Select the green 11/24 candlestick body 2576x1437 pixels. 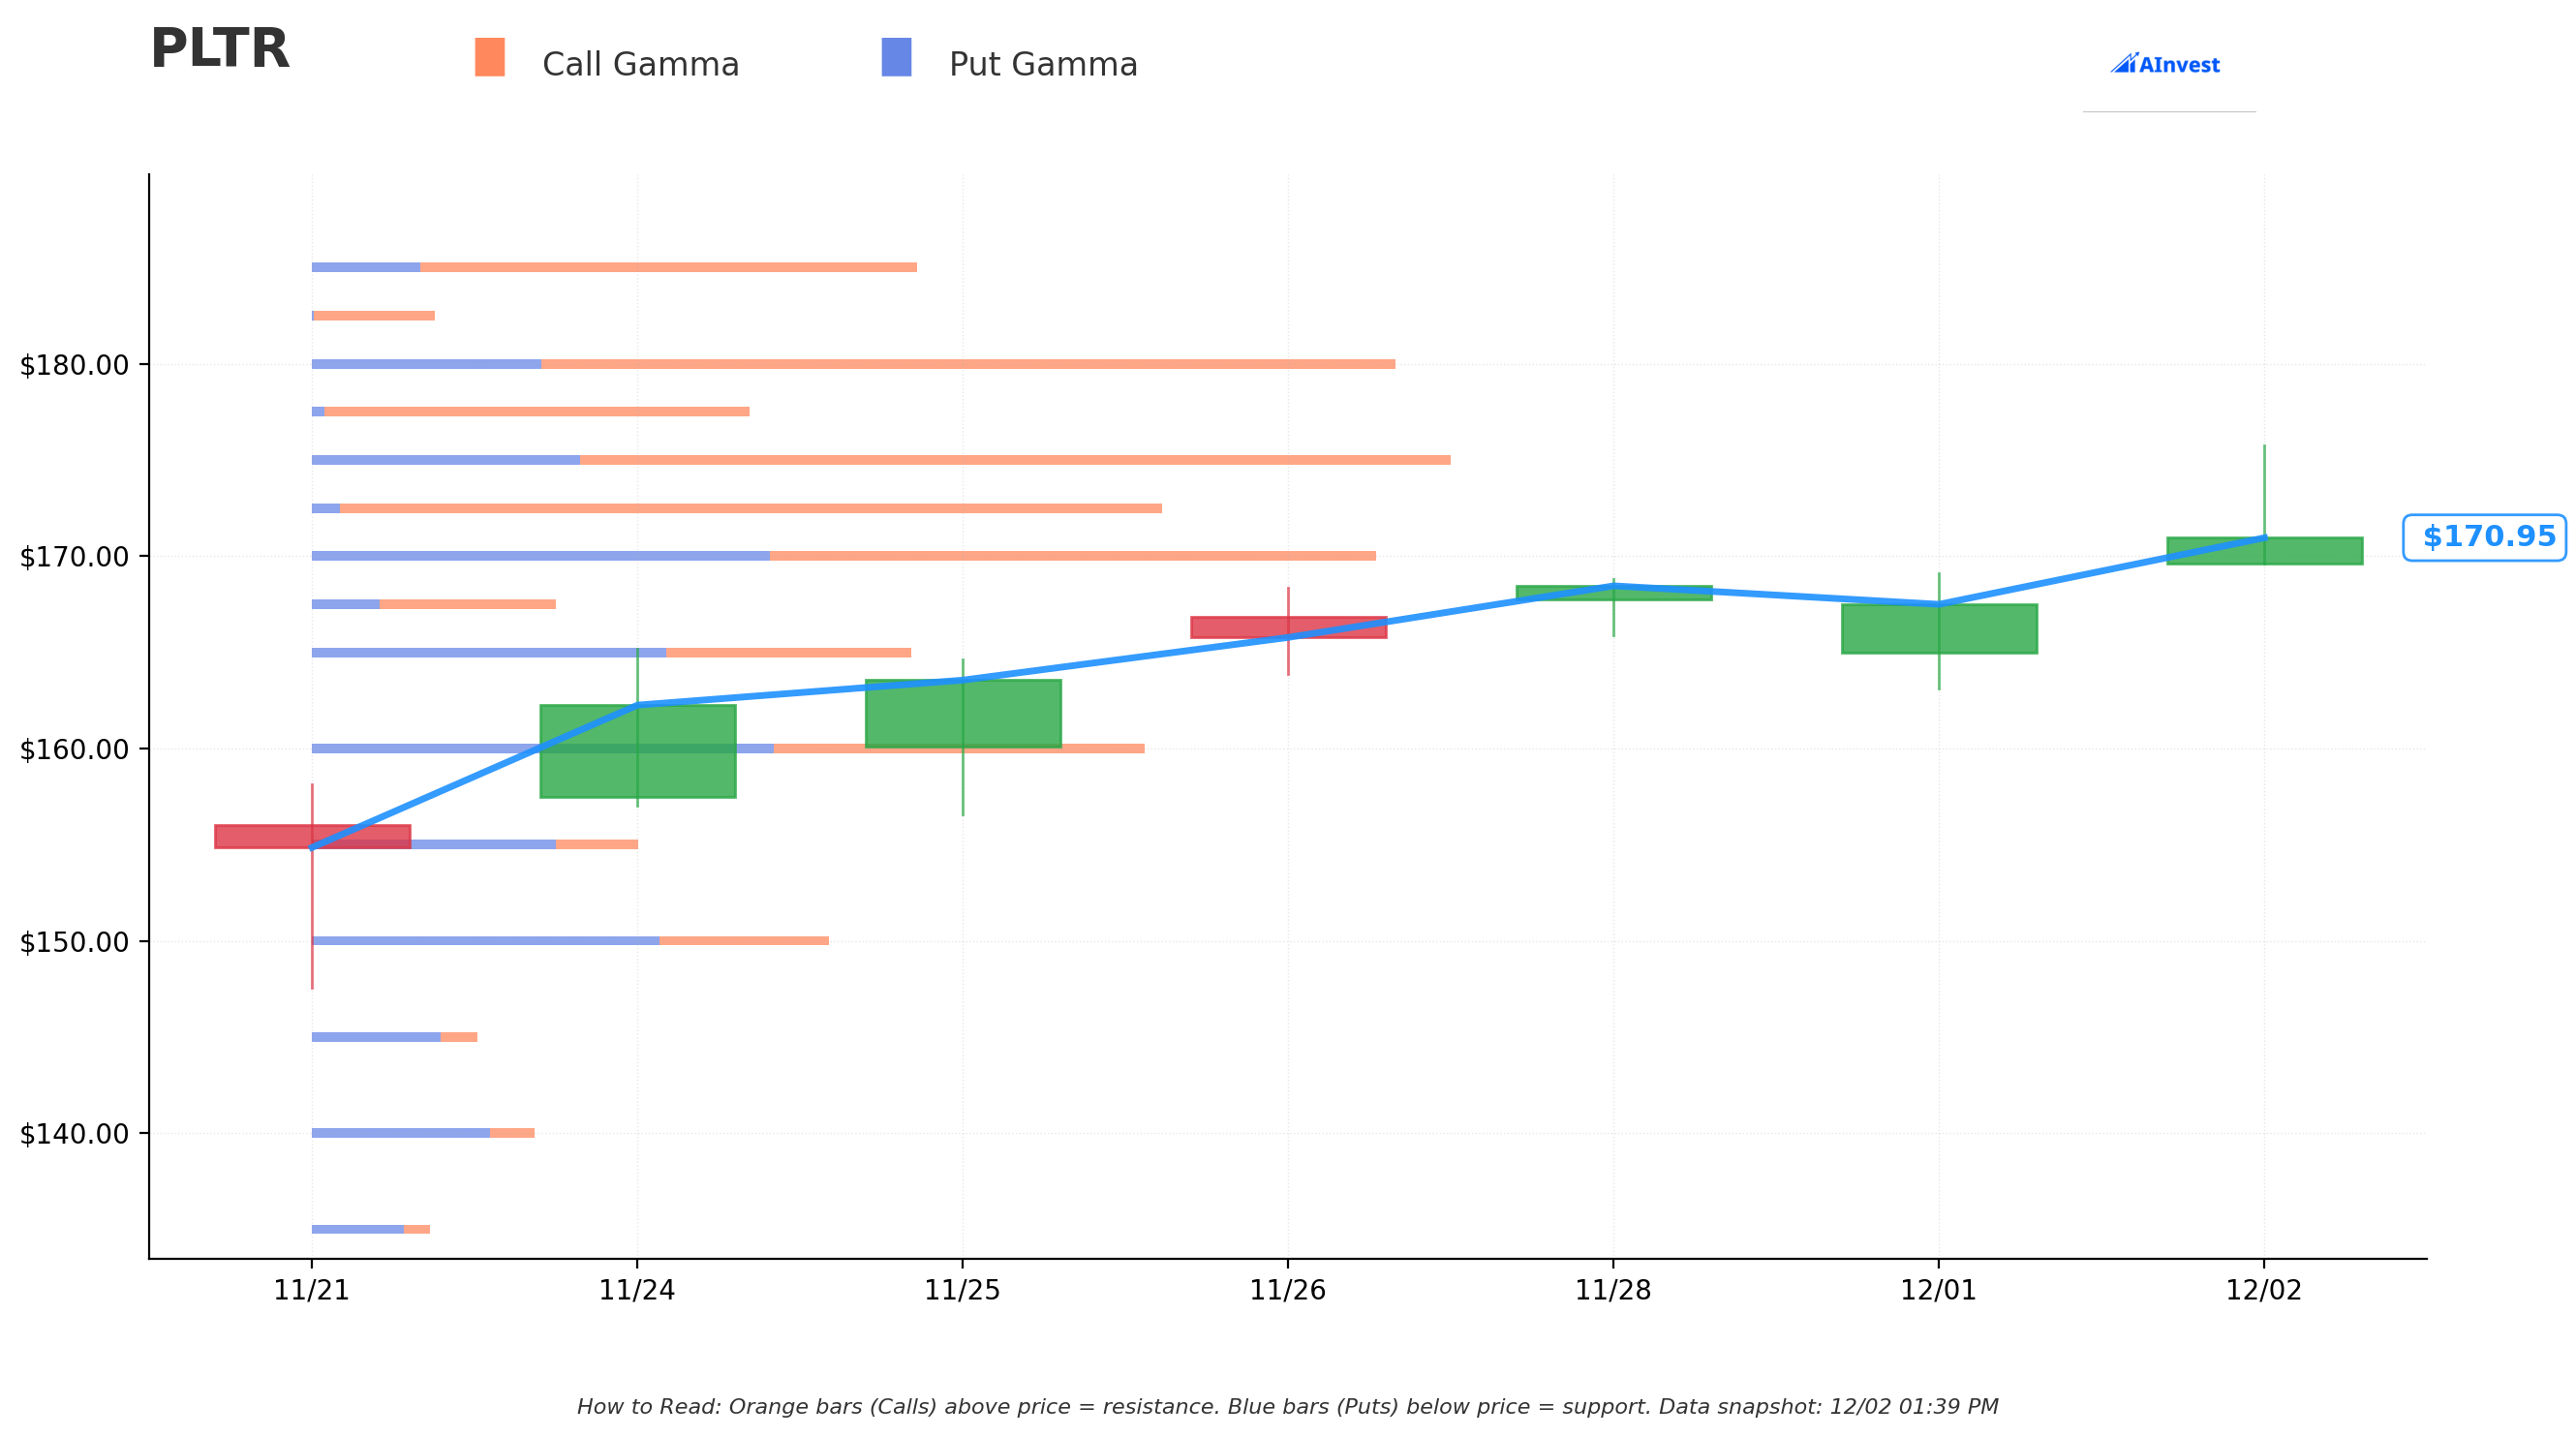(638, 751)
